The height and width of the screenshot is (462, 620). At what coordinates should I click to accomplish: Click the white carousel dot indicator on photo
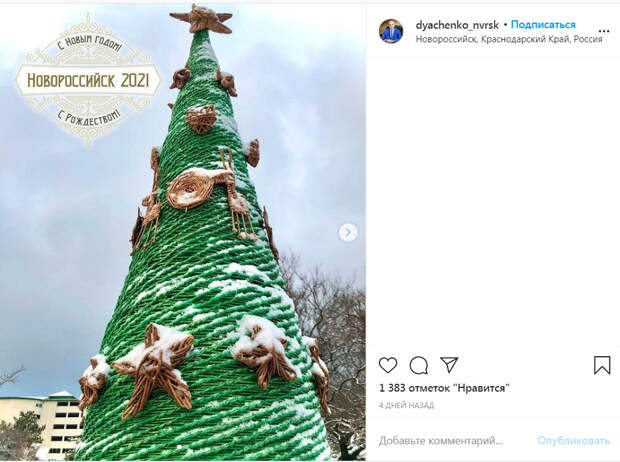(x=179, y=447)
